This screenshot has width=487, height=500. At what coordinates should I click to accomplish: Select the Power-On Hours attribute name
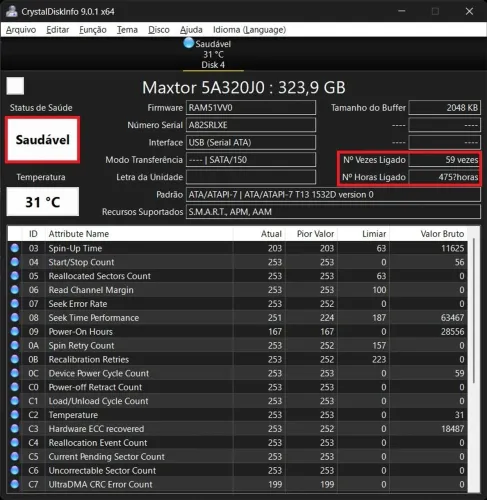81,332
